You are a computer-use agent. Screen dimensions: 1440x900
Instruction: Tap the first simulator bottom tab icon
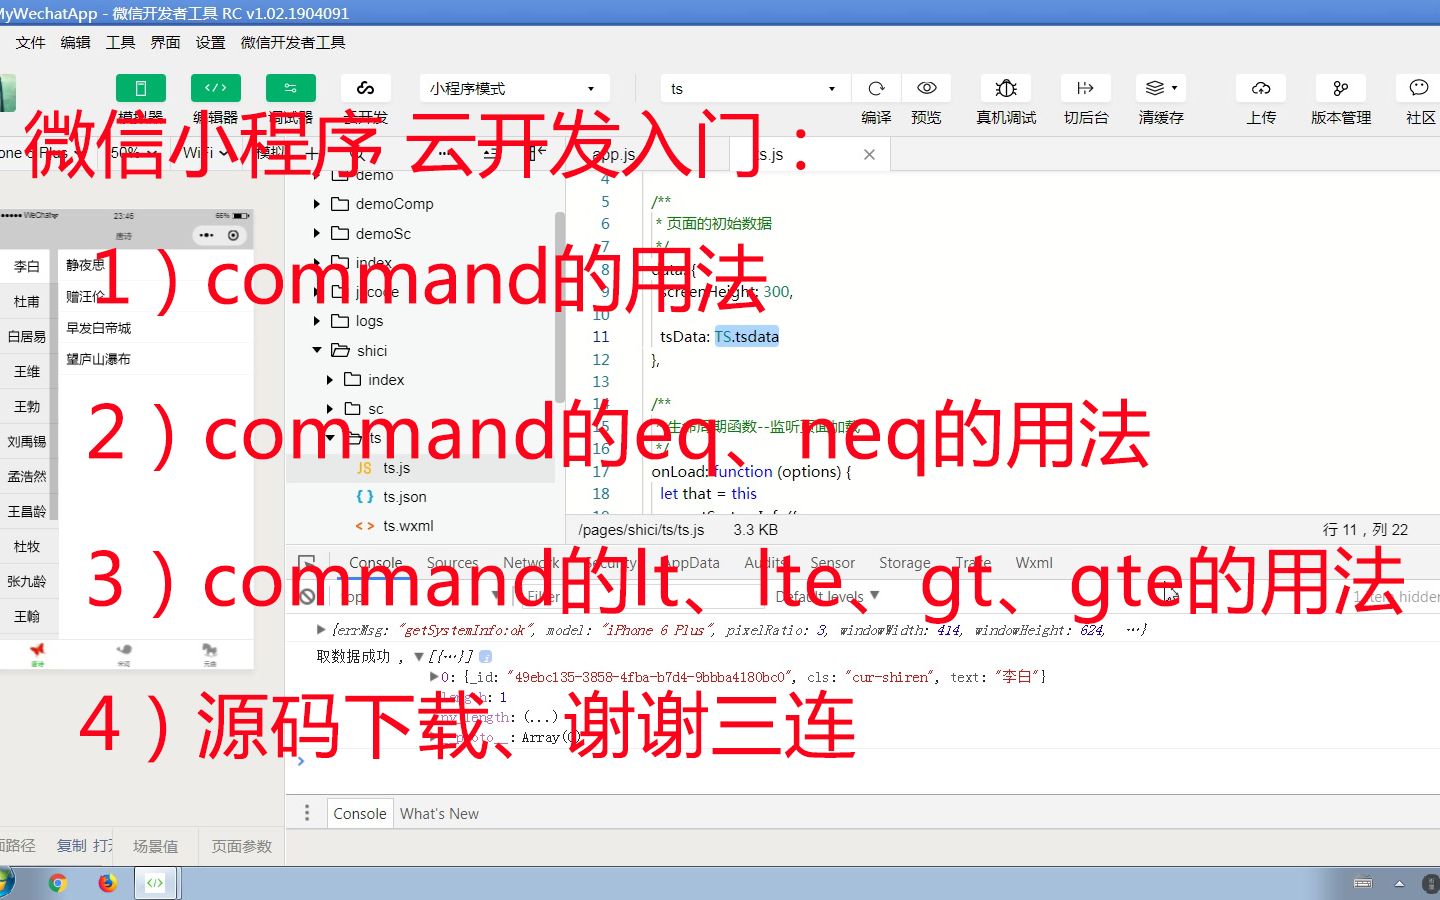tap(38, 653)
